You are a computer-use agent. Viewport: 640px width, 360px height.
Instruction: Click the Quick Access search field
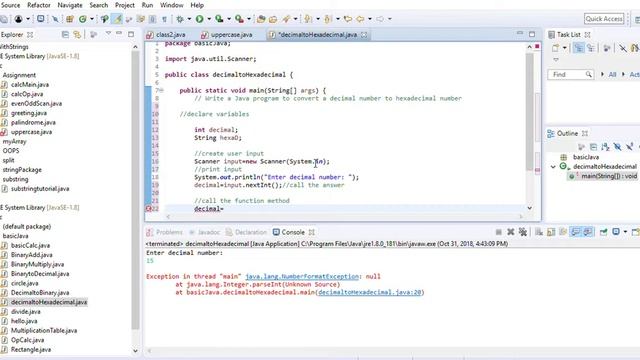[x=604, y=19]
